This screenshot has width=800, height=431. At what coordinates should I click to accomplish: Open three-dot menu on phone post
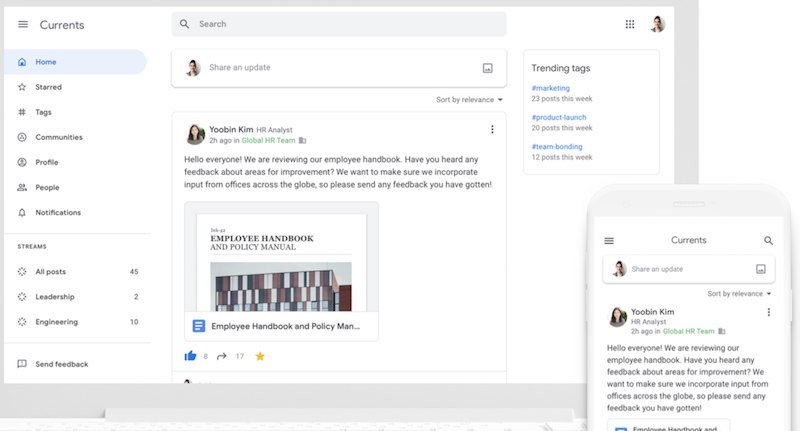(769, 312)
